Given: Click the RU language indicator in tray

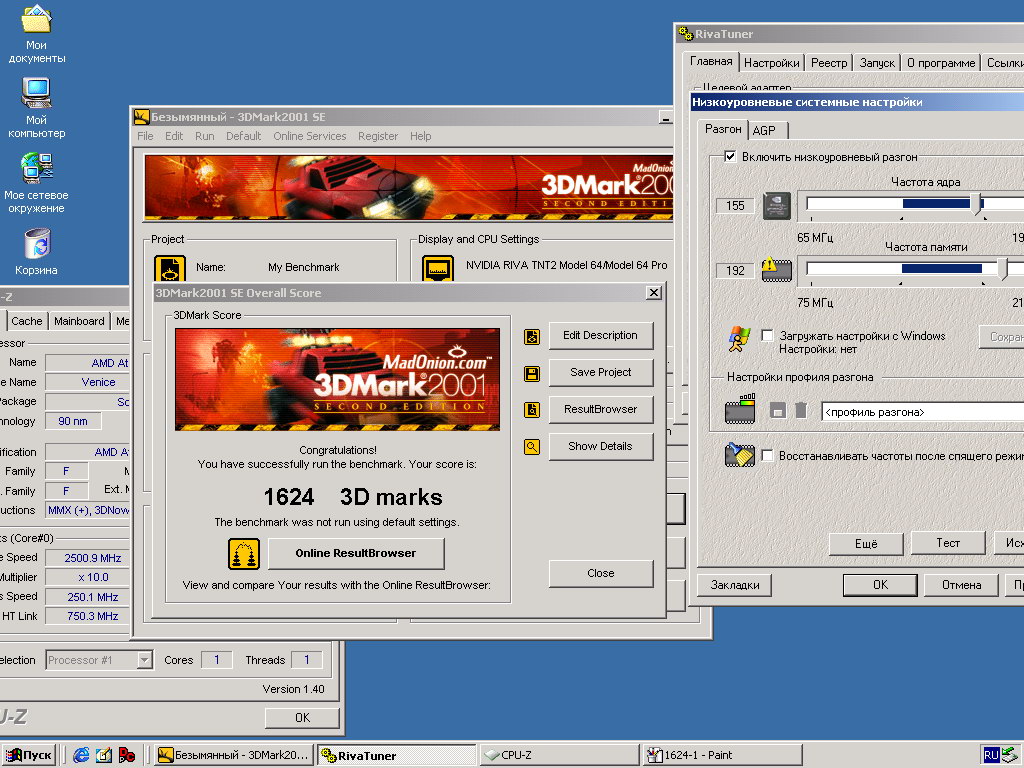Looking at the screenshot, I should (x=991, y=755).
